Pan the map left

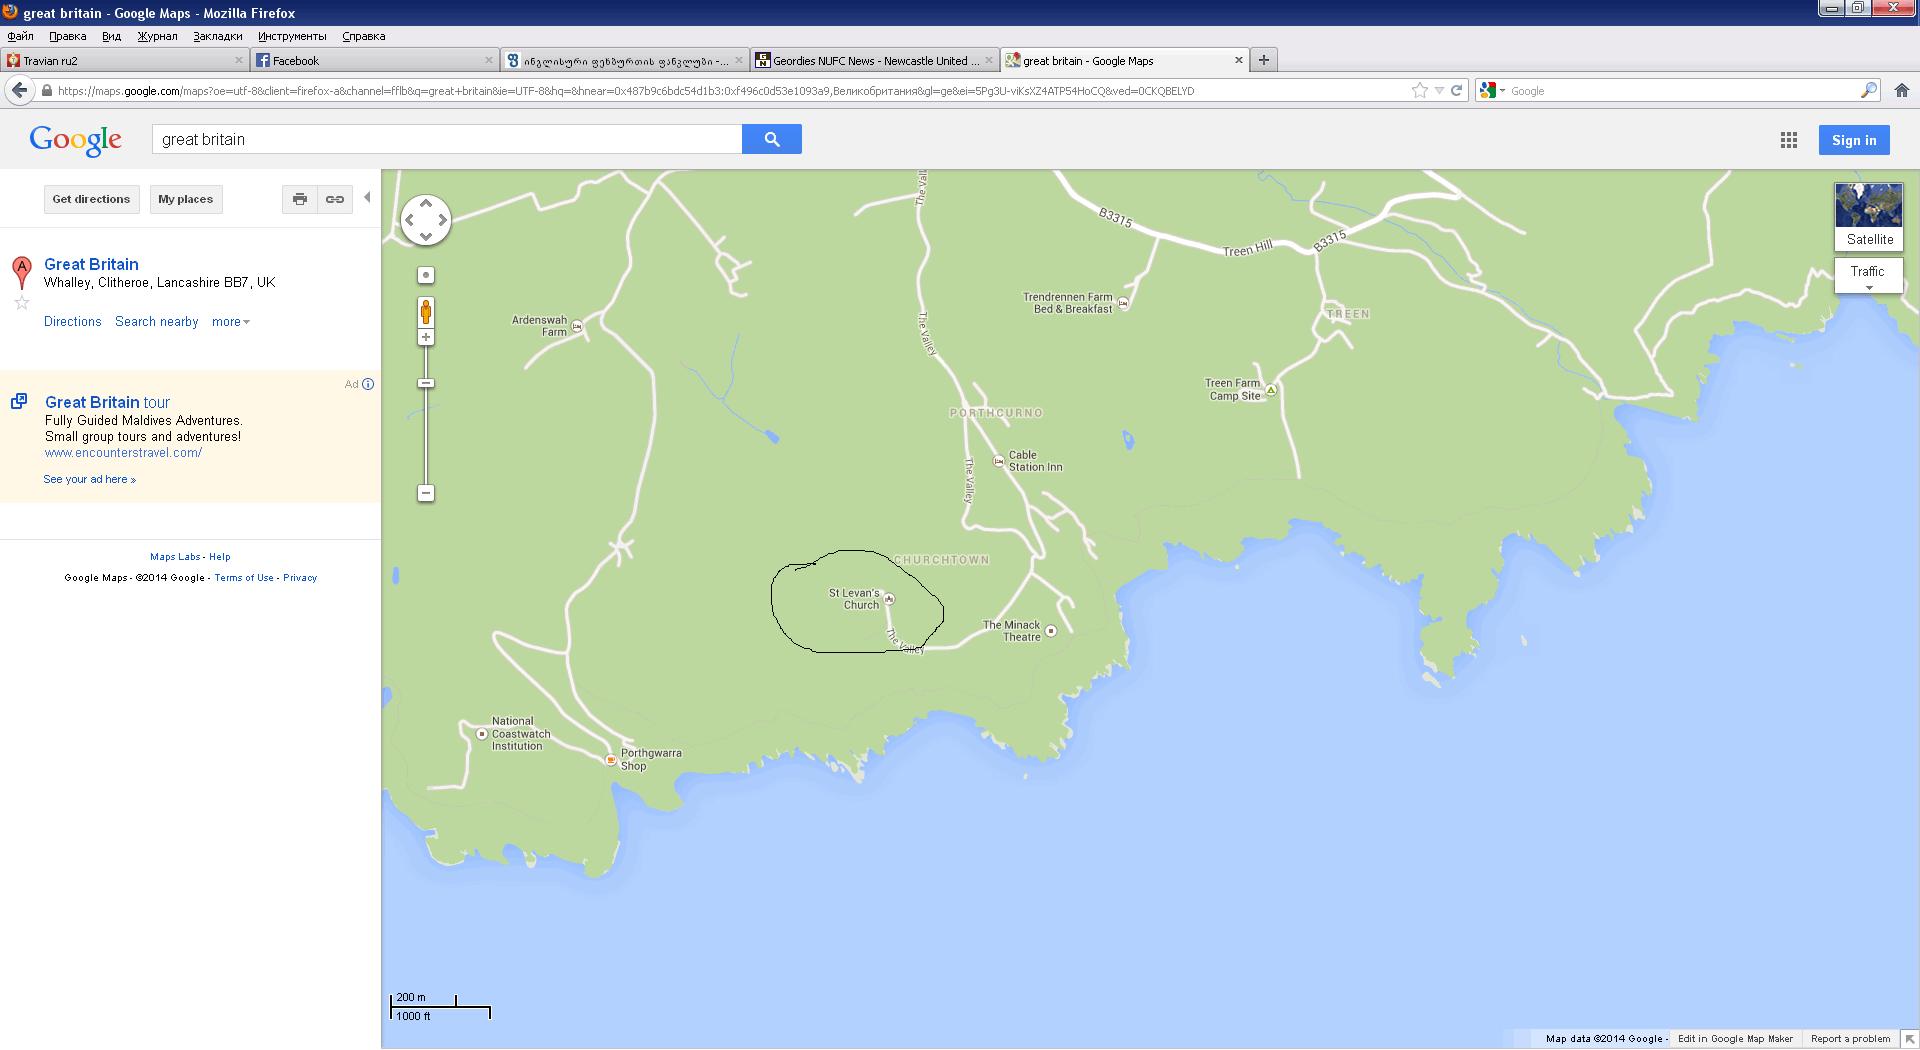coord(409,220)
